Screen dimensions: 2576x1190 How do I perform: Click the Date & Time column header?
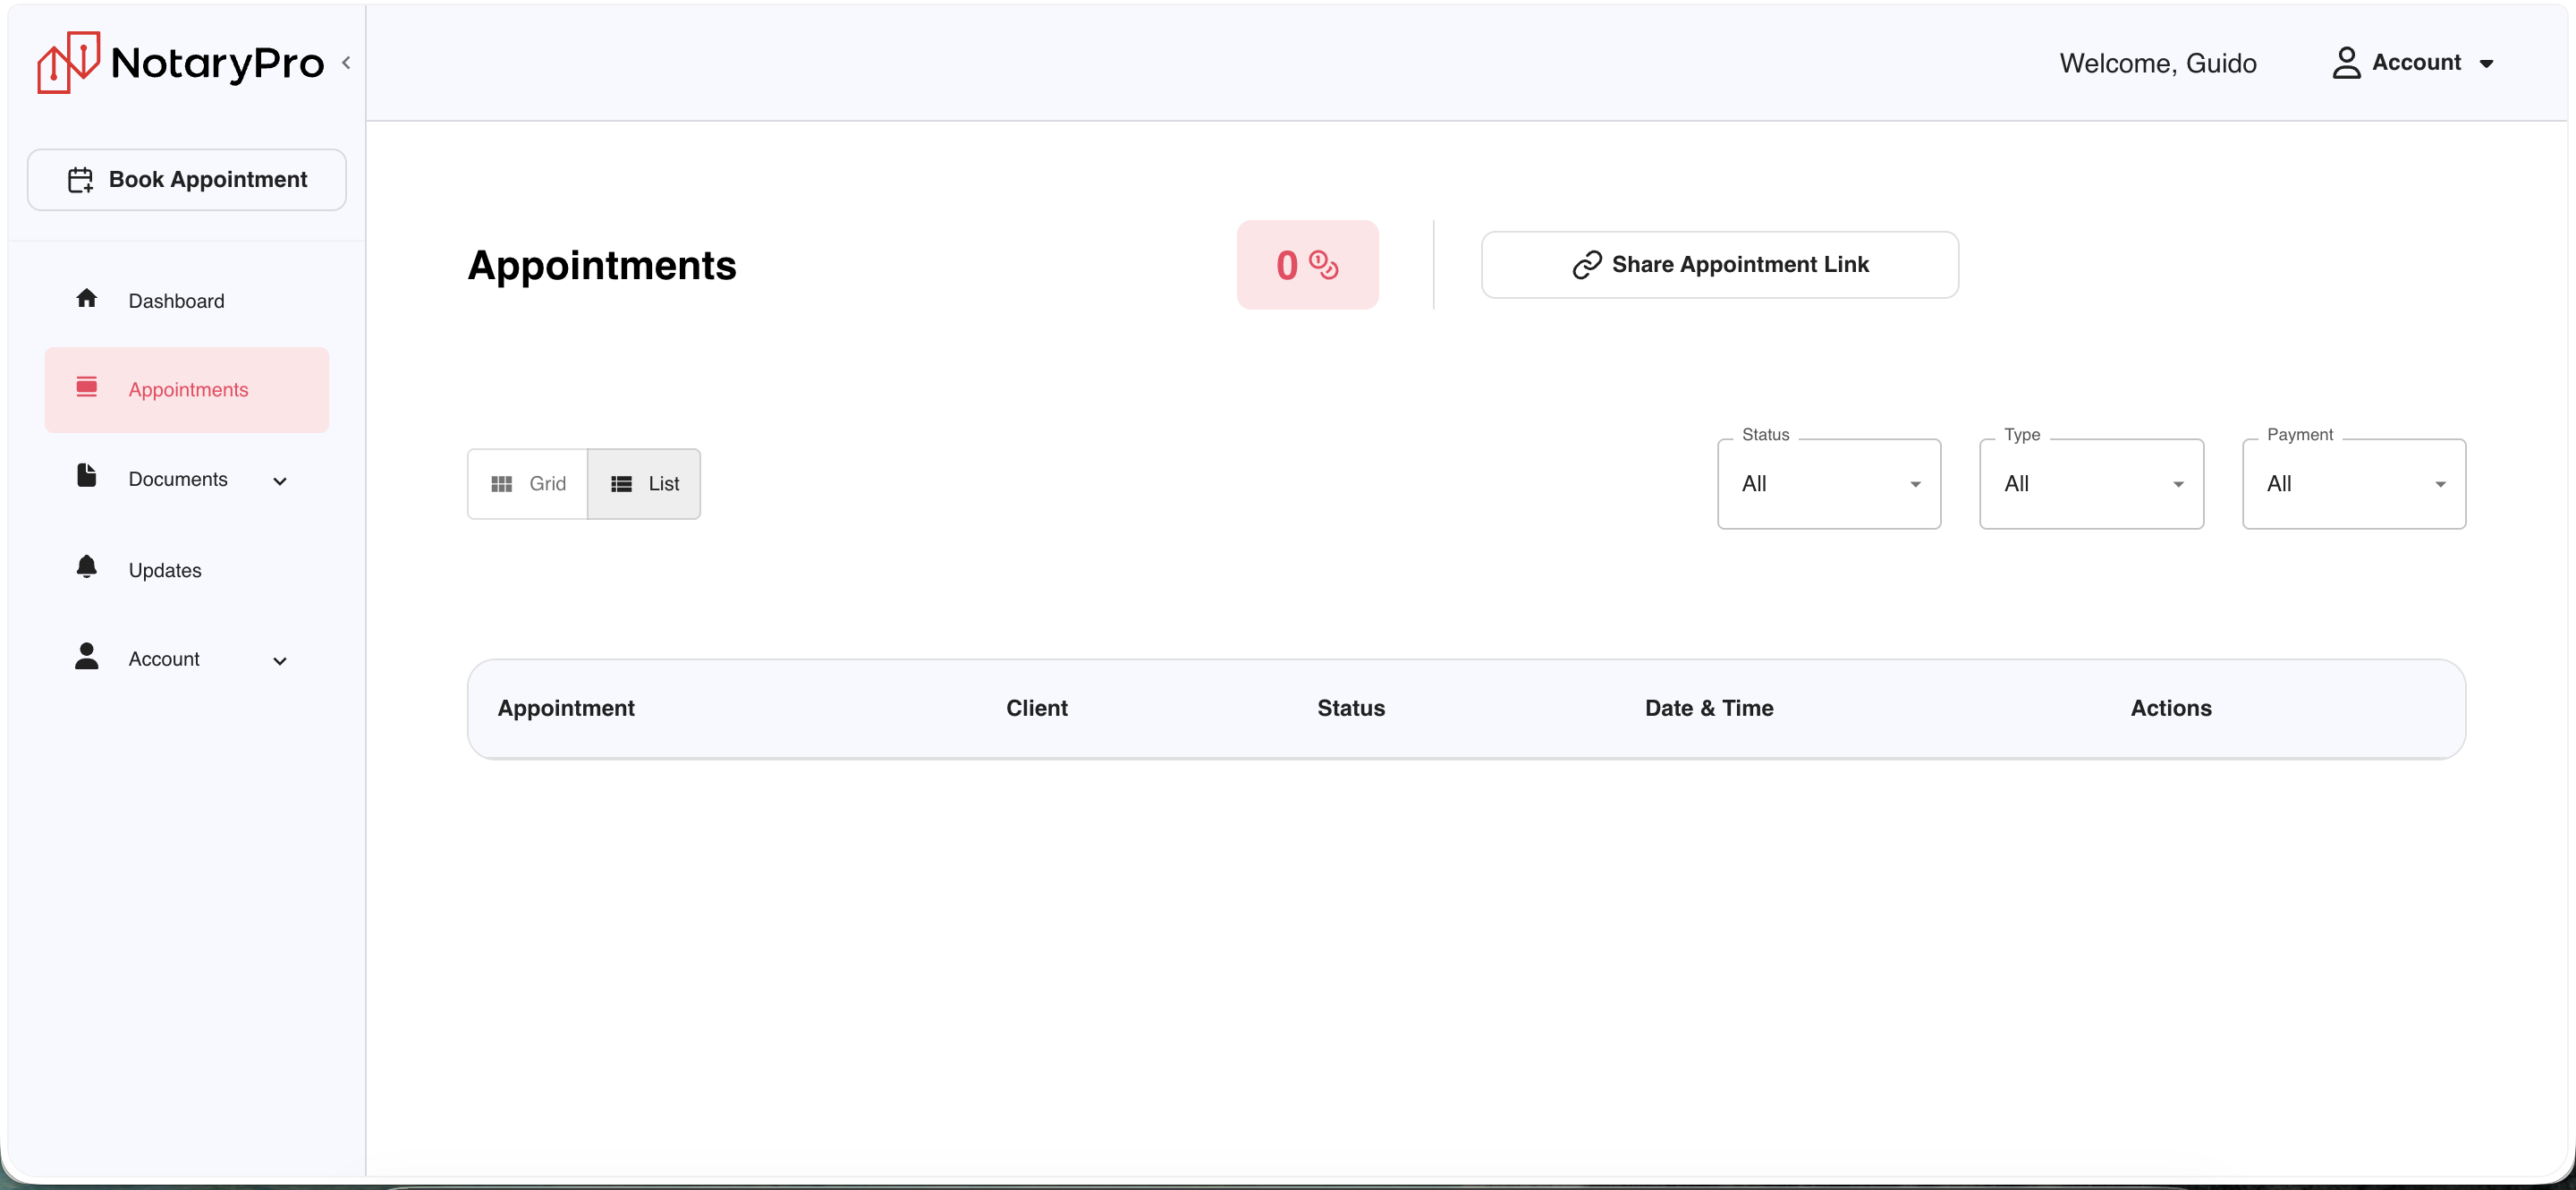pos(1709,708)
